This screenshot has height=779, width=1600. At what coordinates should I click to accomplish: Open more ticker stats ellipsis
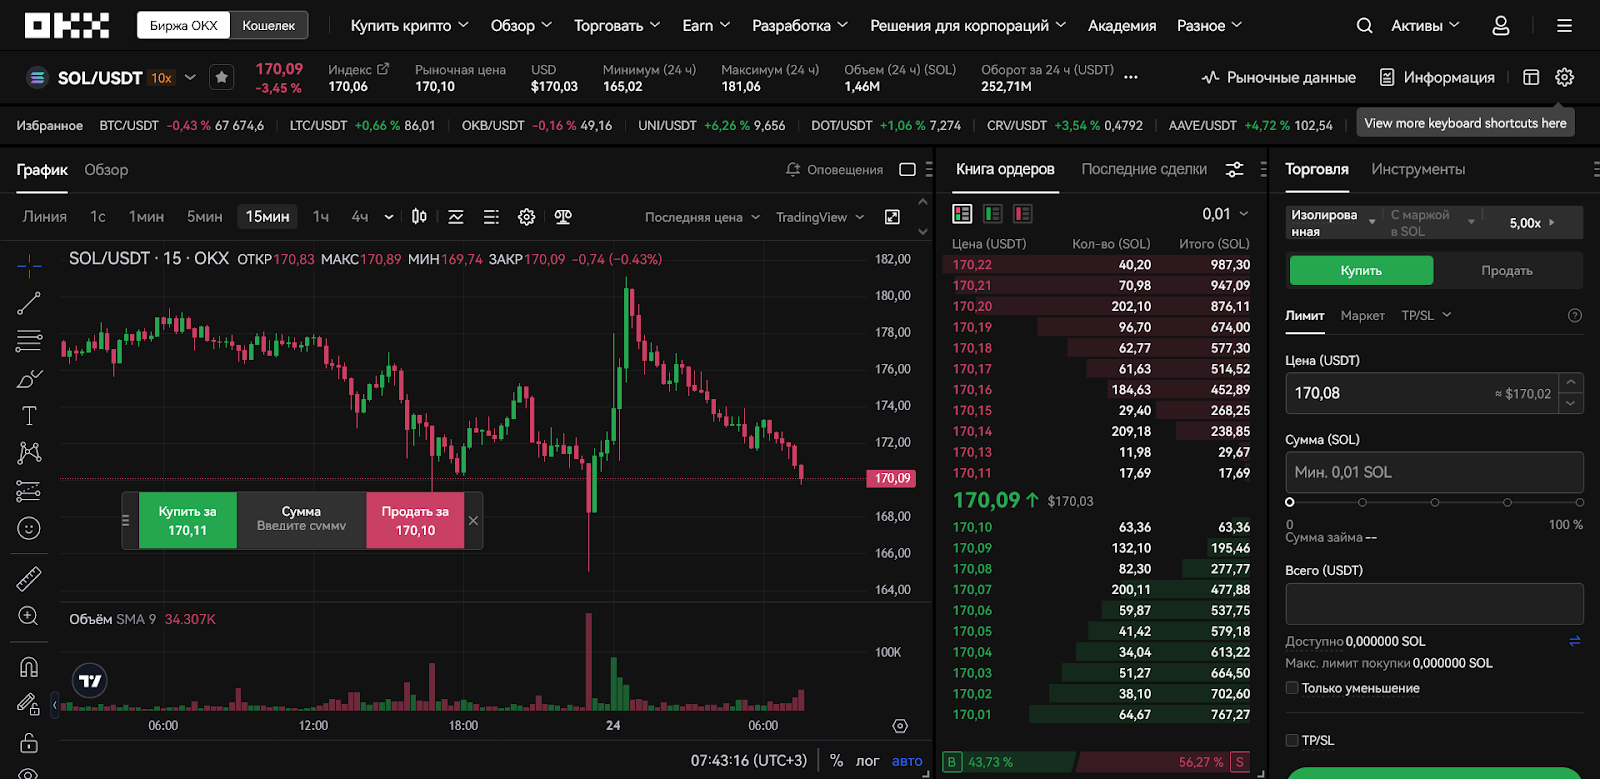1131,77
